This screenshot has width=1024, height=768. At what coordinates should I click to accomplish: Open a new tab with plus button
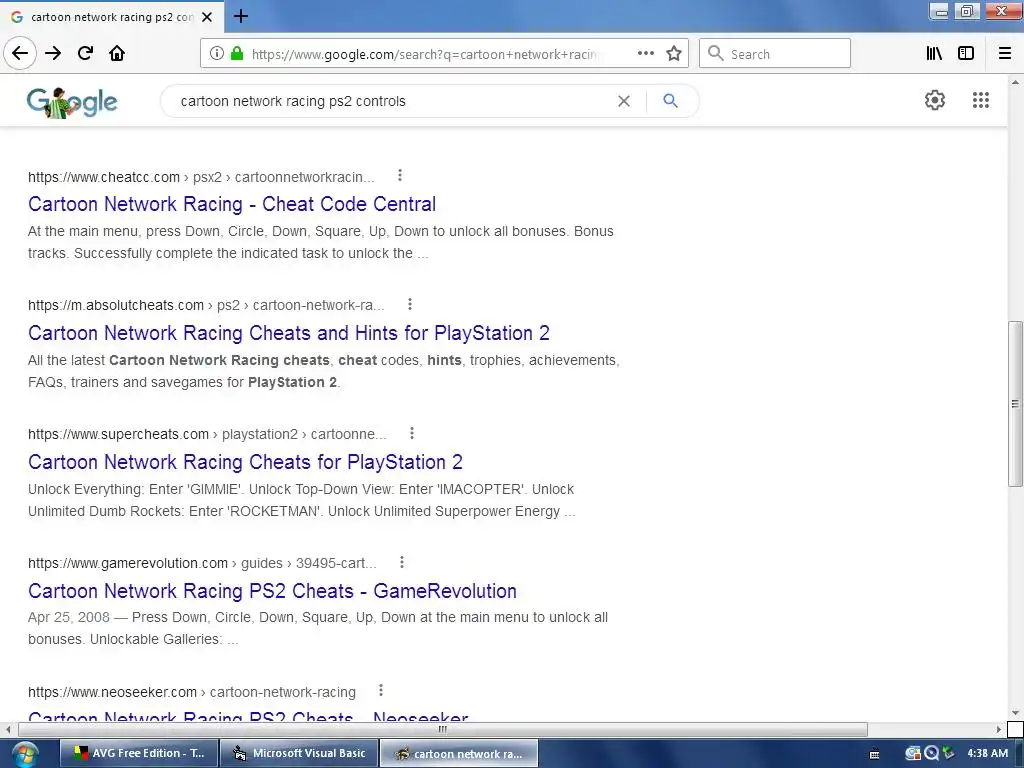tap(241, 16)
